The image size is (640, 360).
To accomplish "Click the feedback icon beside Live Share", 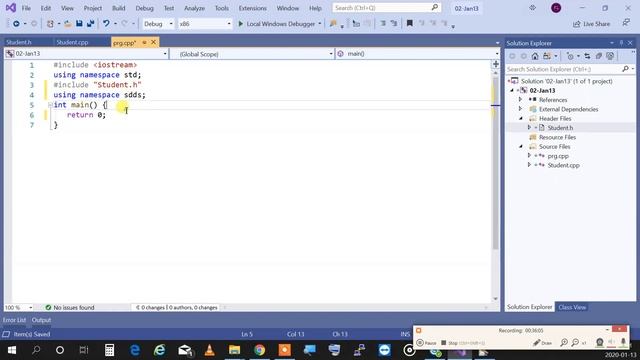I will (626, 23).
